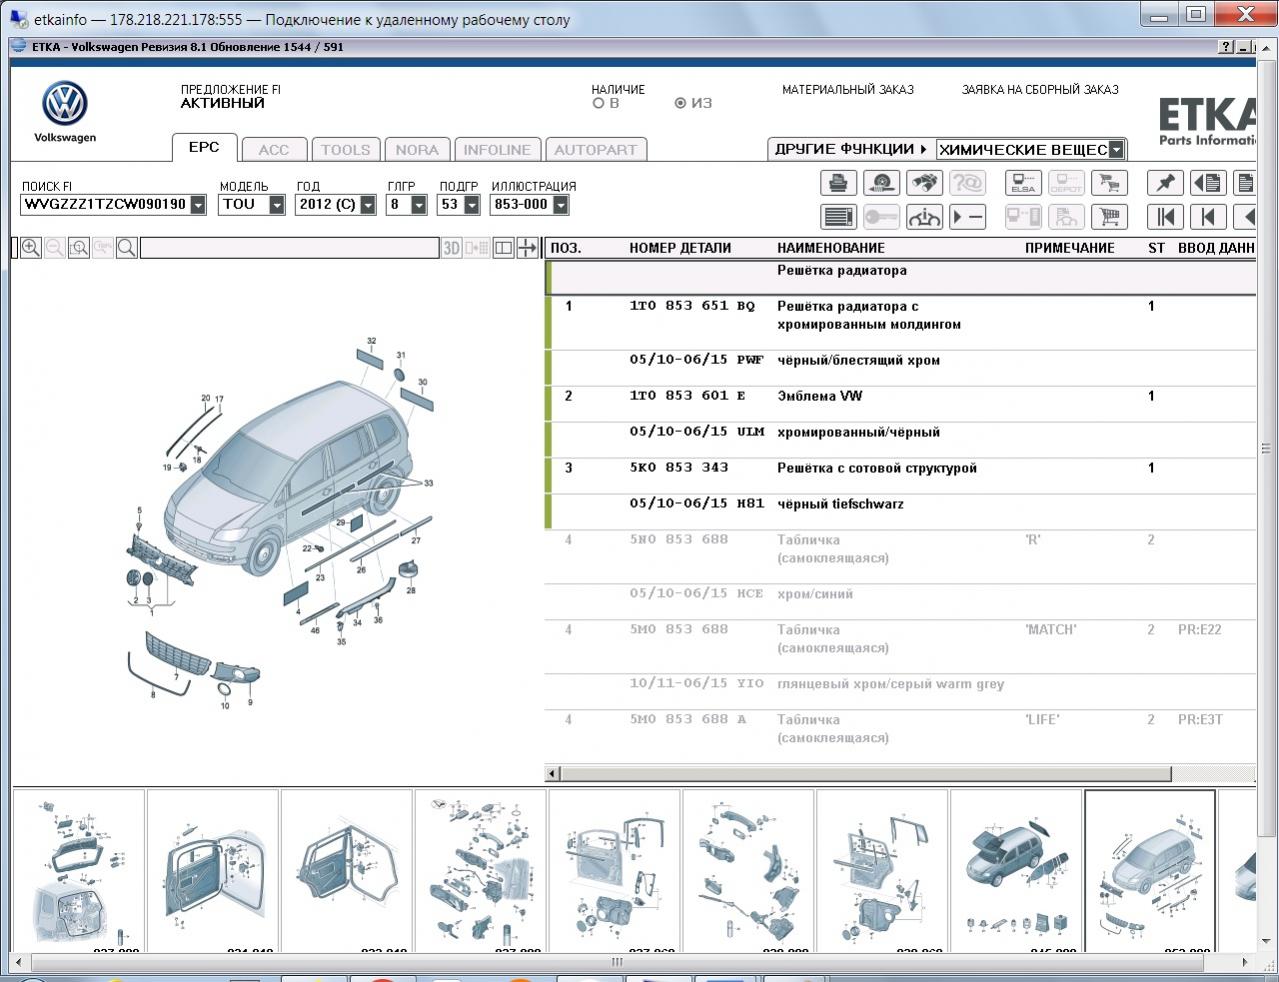Click the list view lines icon

pos(838,217)
